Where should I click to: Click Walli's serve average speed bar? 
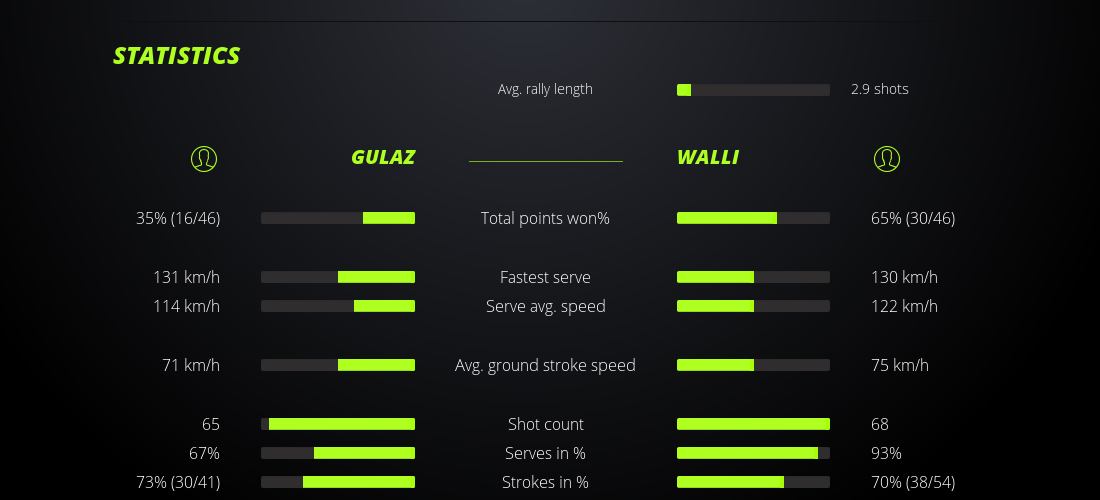(753, 306)
